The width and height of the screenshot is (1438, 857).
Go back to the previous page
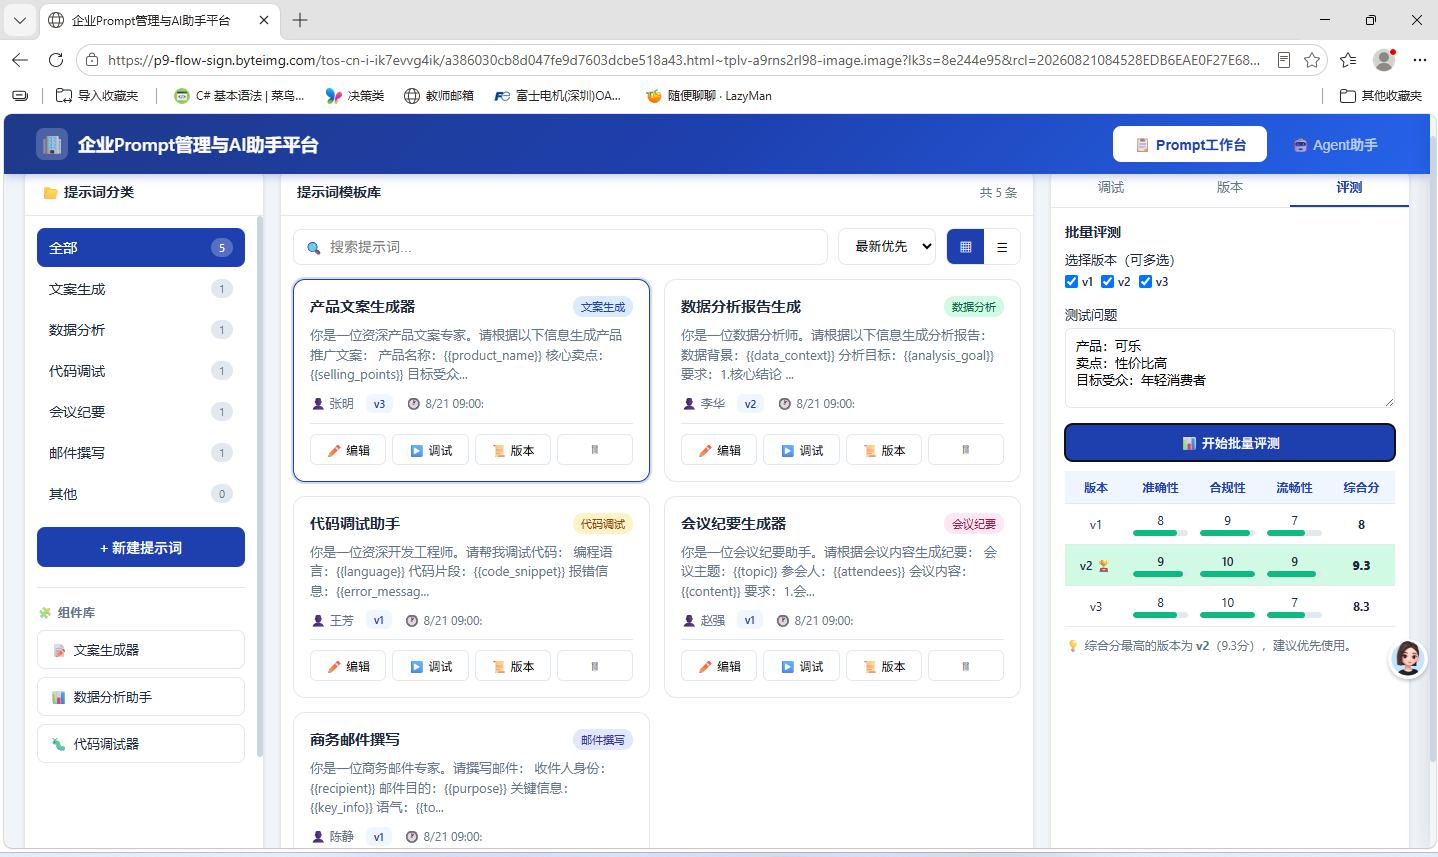pyautogui.click(x=20, y=60)
